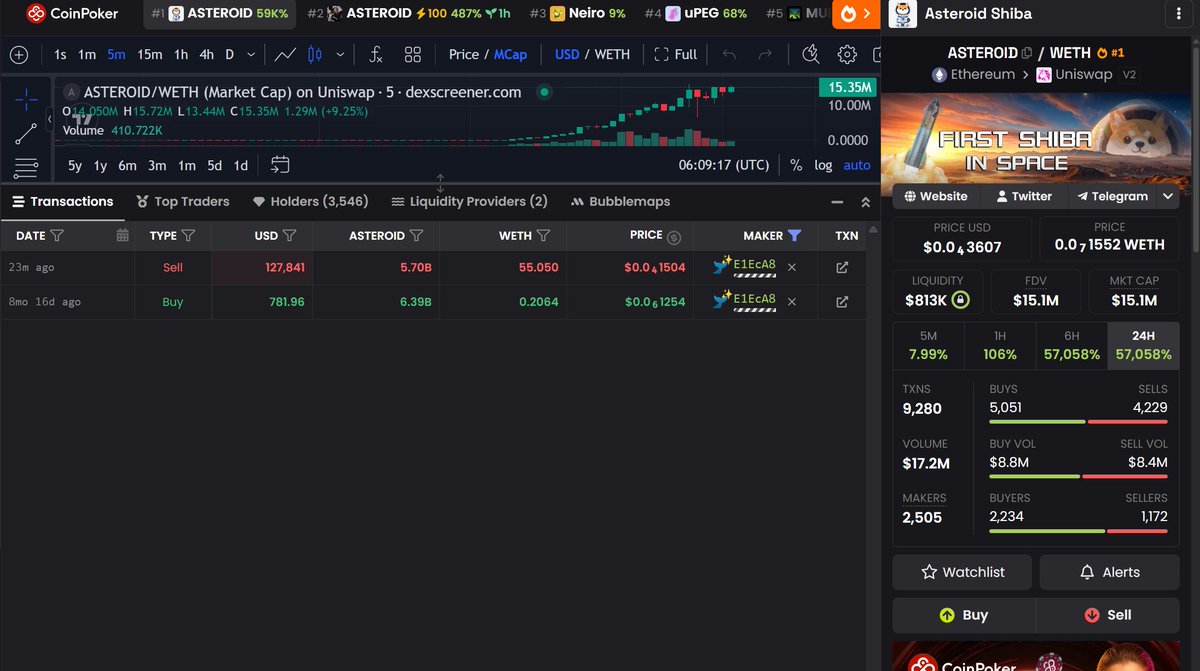The height and width of the screenshot is (671, 1200).
Task: Open the Top Traders tab
Action: tap(183, 201)
